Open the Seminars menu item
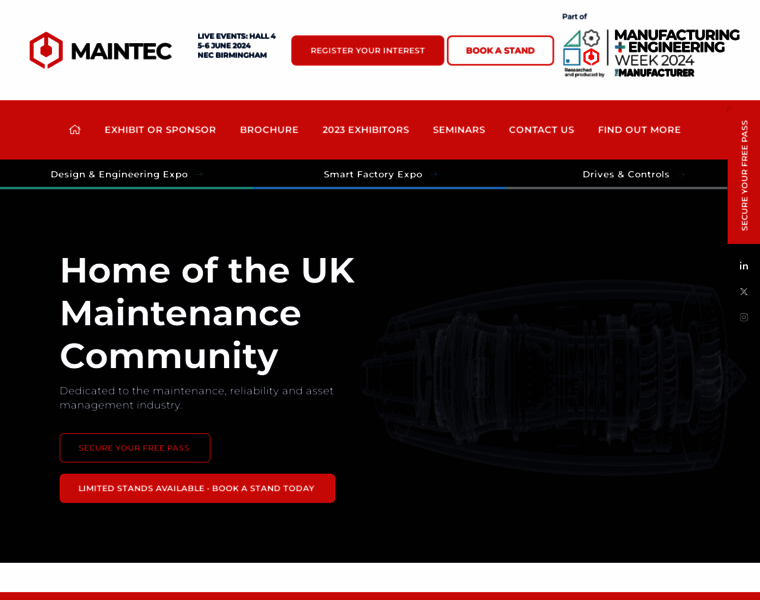The image size is (760, 600). point(459,130)
